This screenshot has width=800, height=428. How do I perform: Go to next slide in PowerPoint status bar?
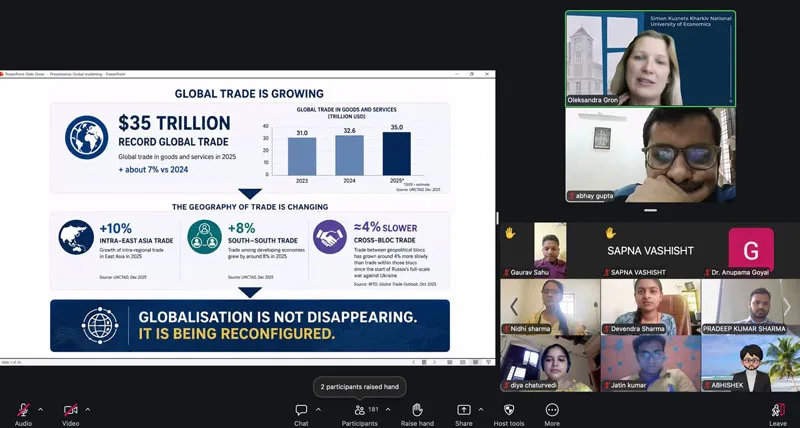[x=434, y=362]
